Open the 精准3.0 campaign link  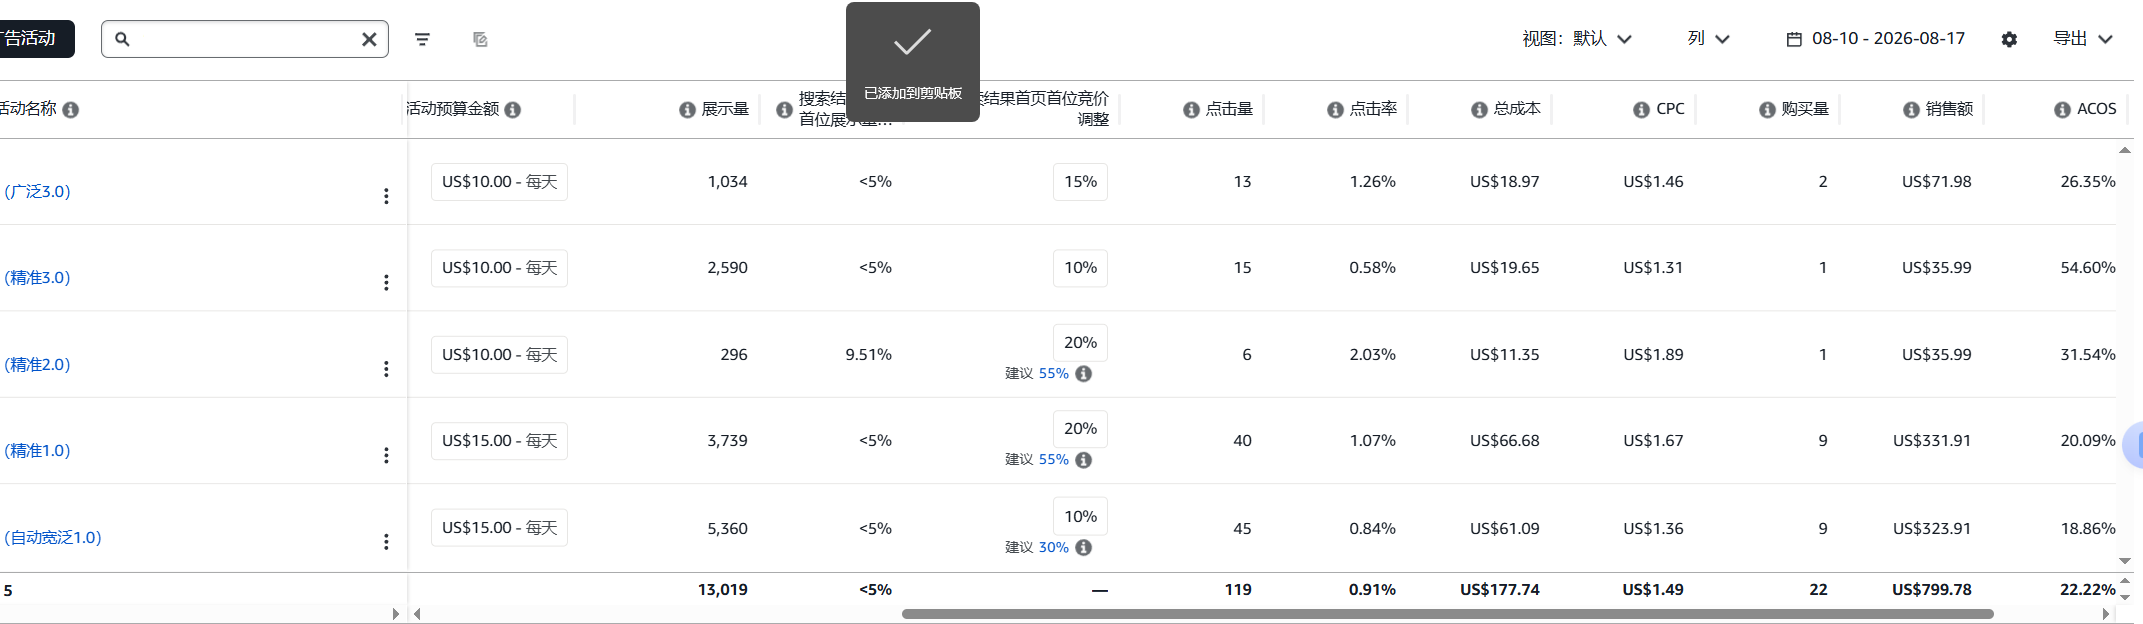38,278
